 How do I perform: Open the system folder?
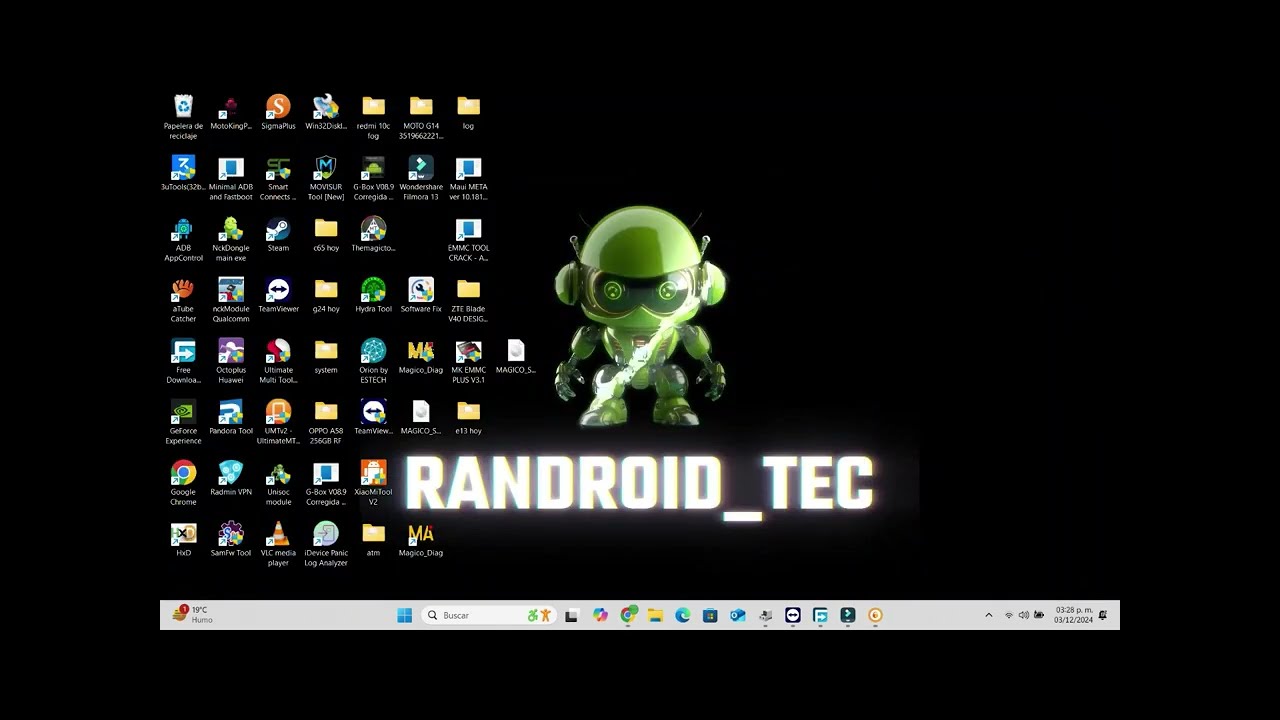click(326, 356)
